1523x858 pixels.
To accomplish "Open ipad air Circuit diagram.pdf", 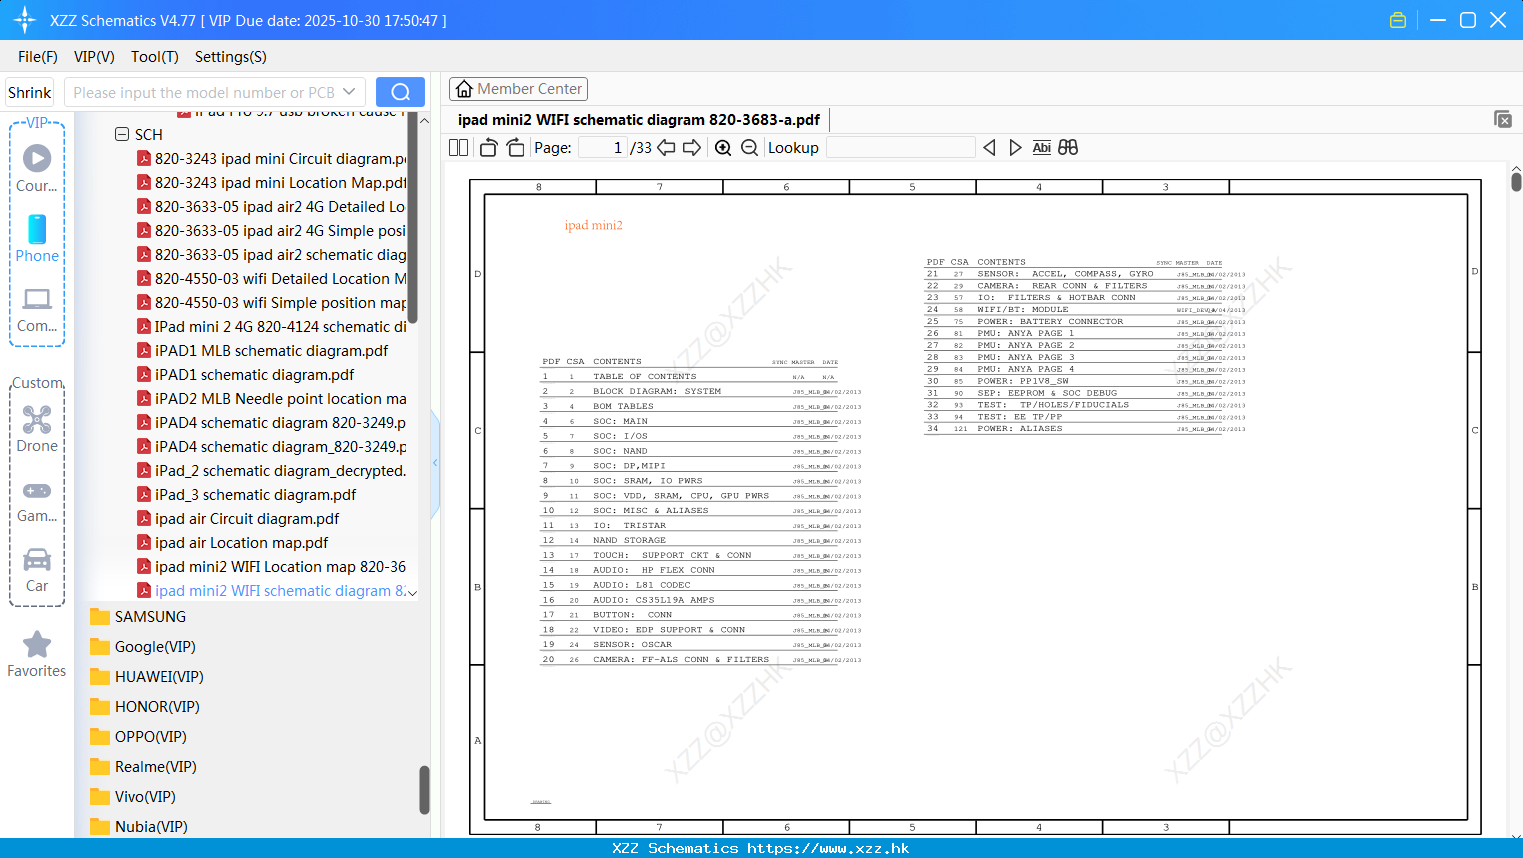I will pos(238,518).
